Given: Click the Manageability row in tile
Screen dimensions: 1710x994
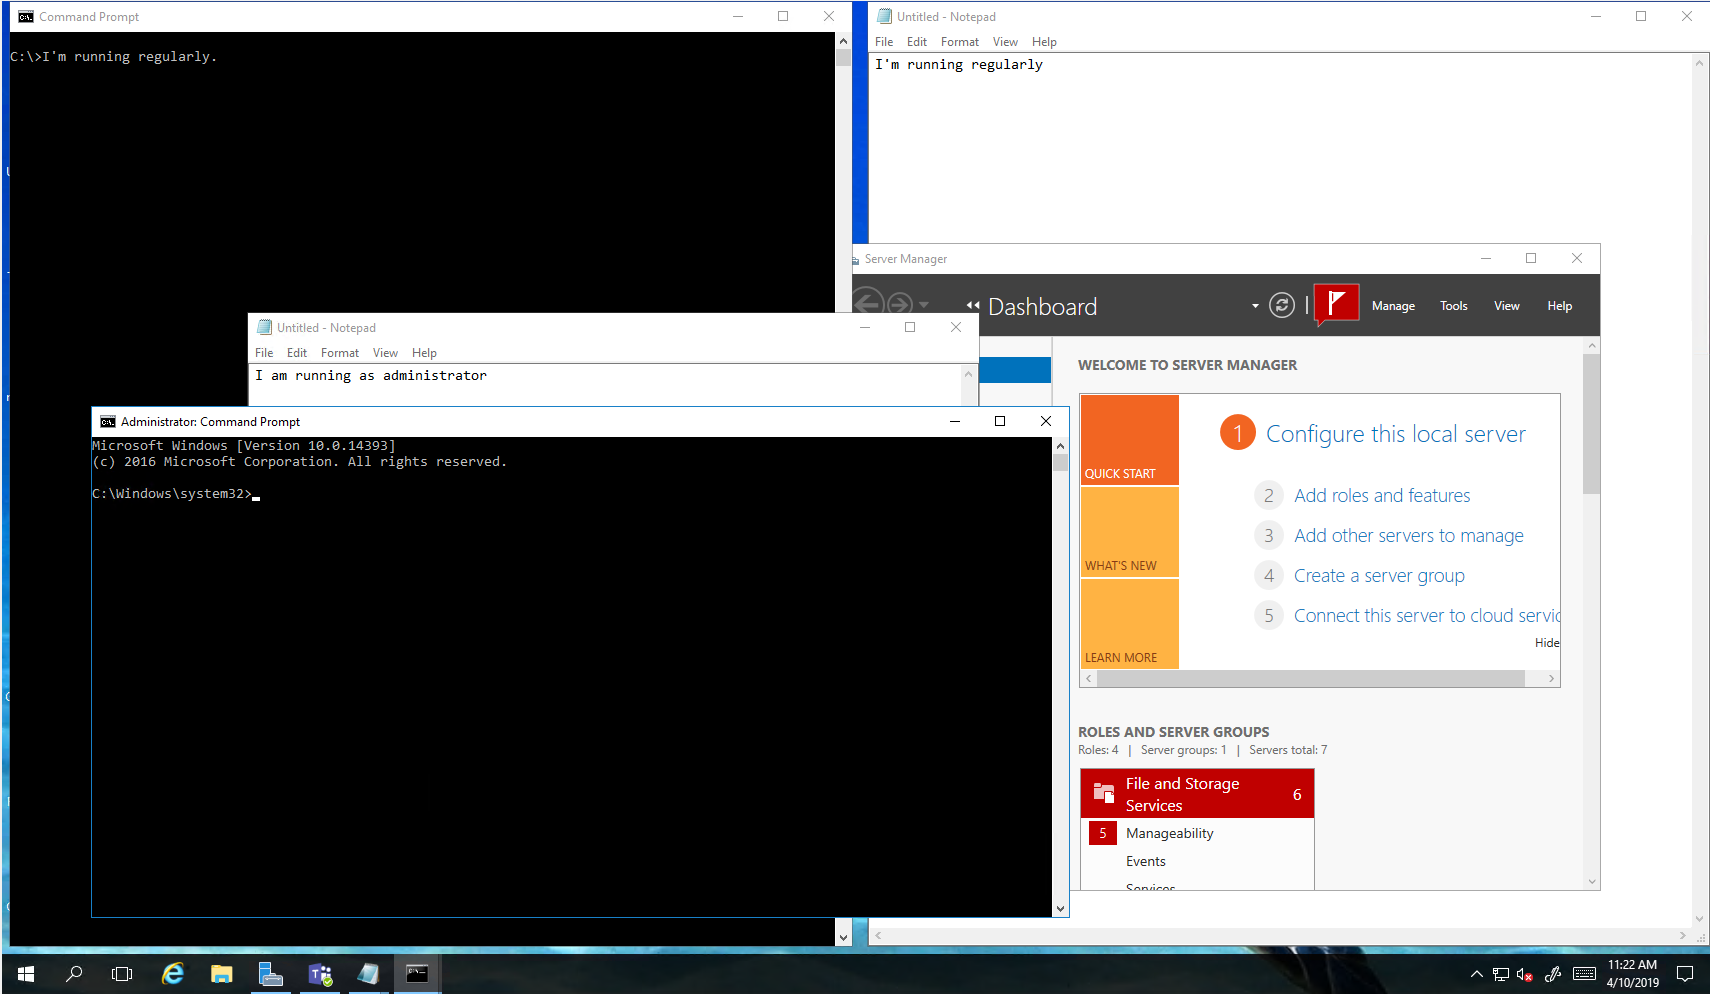Looking at the screenshot, I should pos(1169,833).
